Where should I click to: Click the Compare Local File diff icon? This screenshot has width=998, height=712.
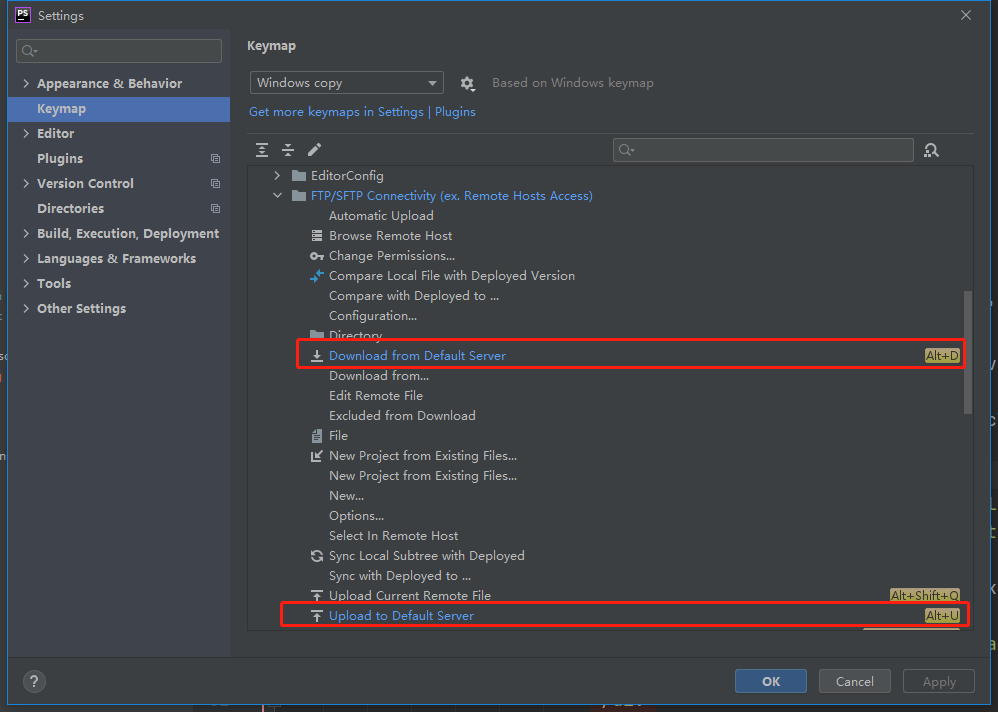pos(316,276)
